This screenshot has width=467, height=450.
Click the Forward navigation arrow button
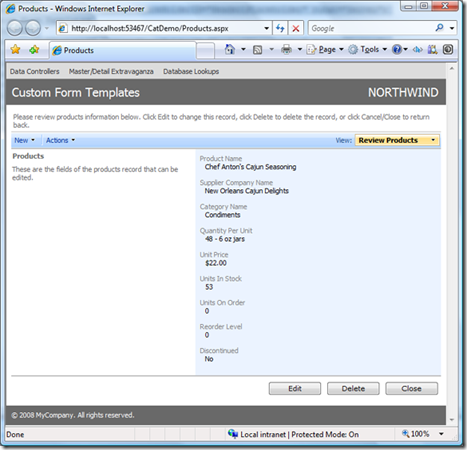pos(33,28)
